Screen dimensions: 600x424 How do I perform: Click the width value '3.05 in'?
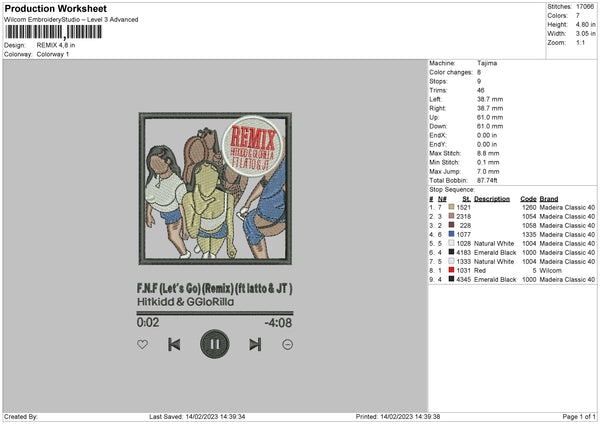pyautogui.click(x=585, y=34)
